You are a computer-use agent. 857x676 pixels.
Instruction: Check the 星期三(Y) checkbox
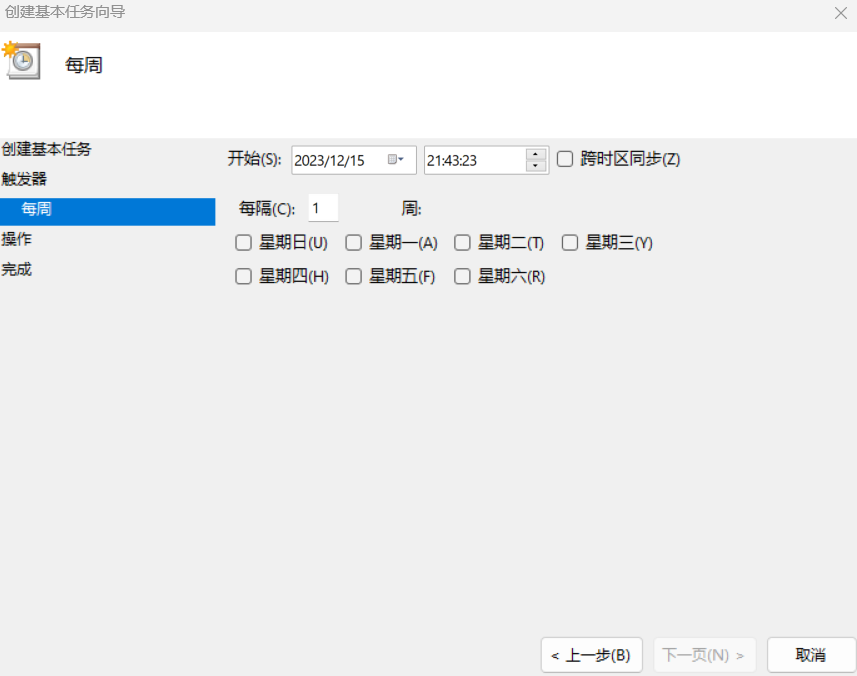(570, 242)
